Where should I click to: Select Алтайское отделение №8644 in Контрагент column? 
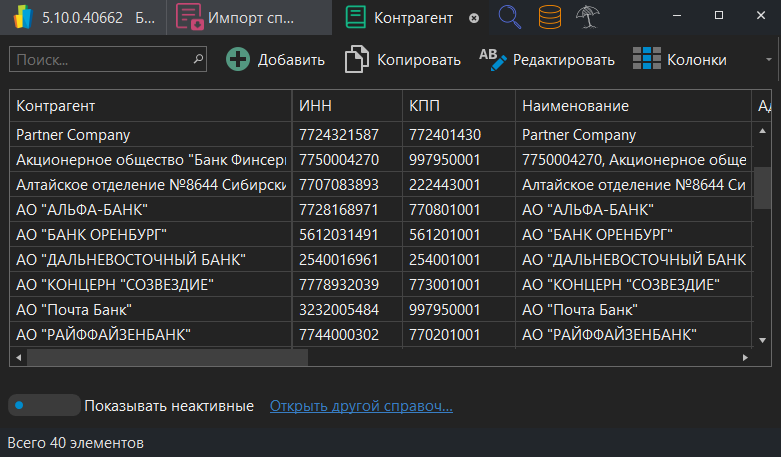click(x=150, y=185)
